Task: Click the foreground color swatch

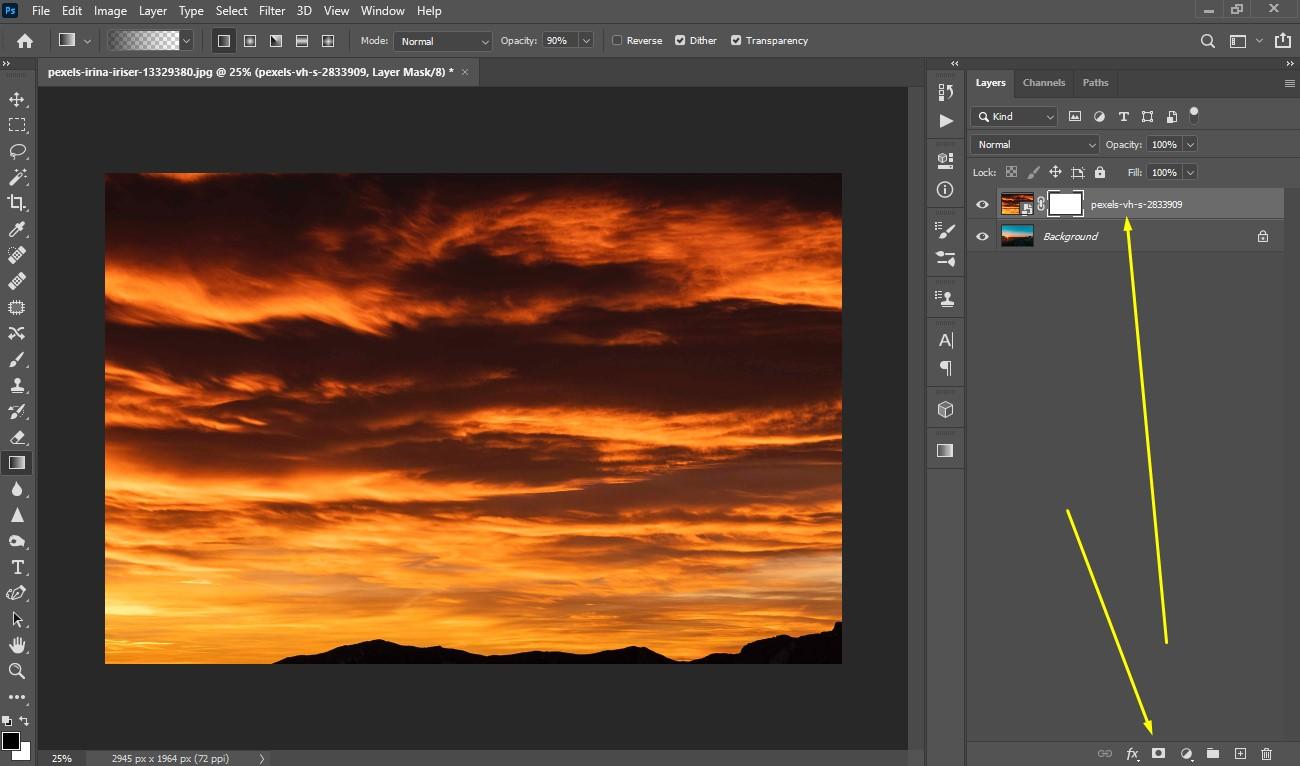Action: pos(10,741)
